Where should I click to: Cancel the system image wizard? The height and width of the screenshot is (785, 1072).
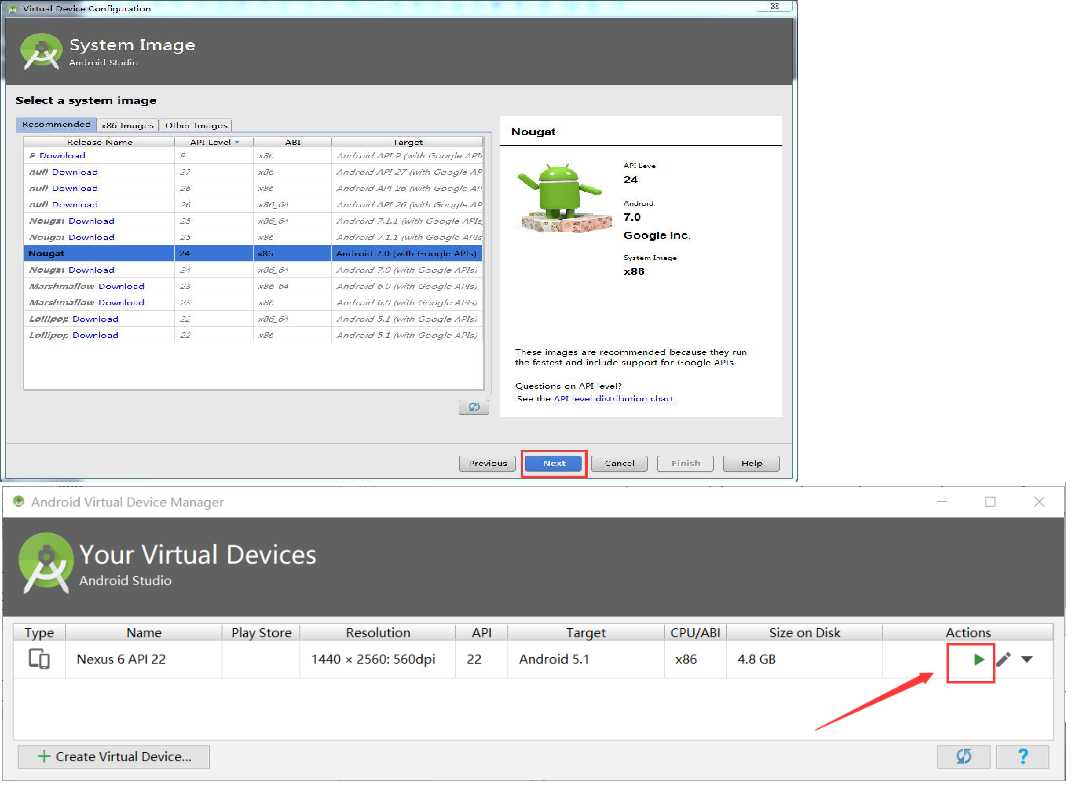tap(619, 464)
